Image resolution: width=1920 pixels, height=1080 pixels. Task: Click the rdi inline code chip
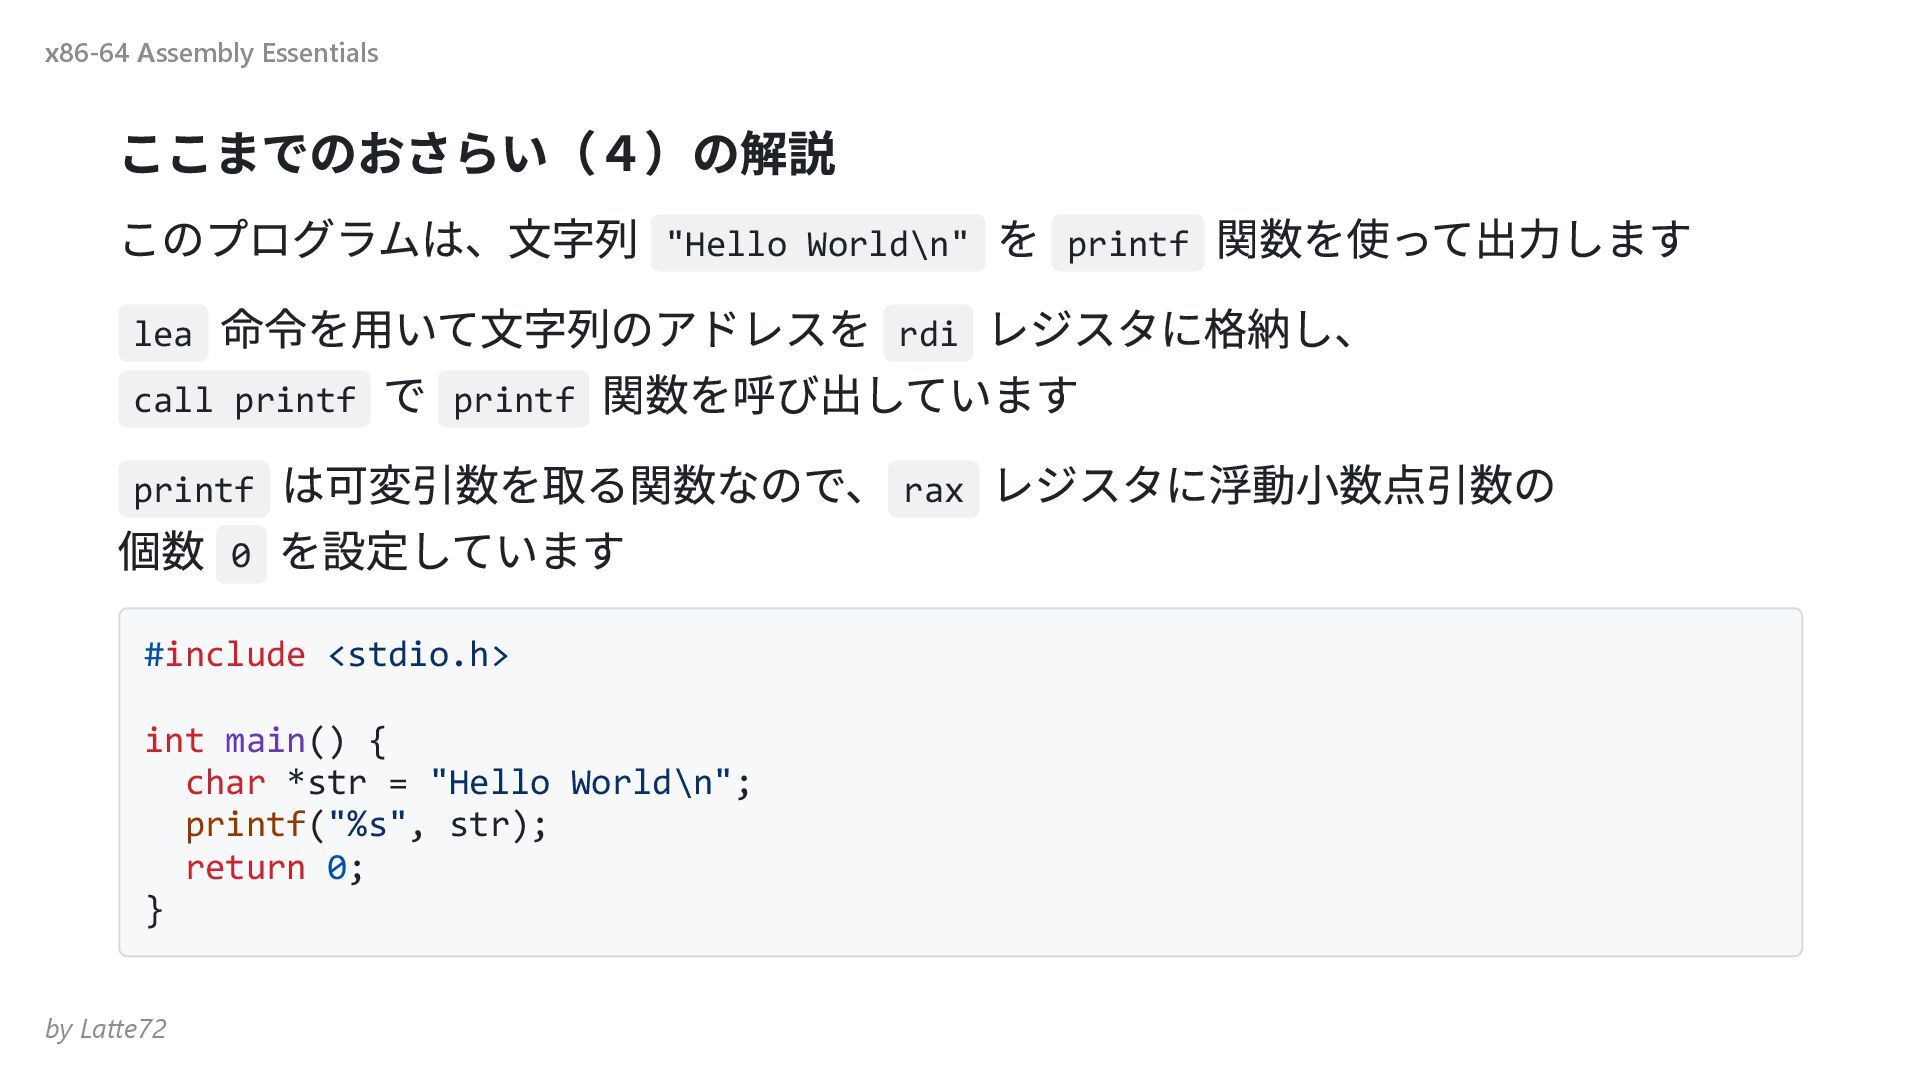tap(928, 333)
